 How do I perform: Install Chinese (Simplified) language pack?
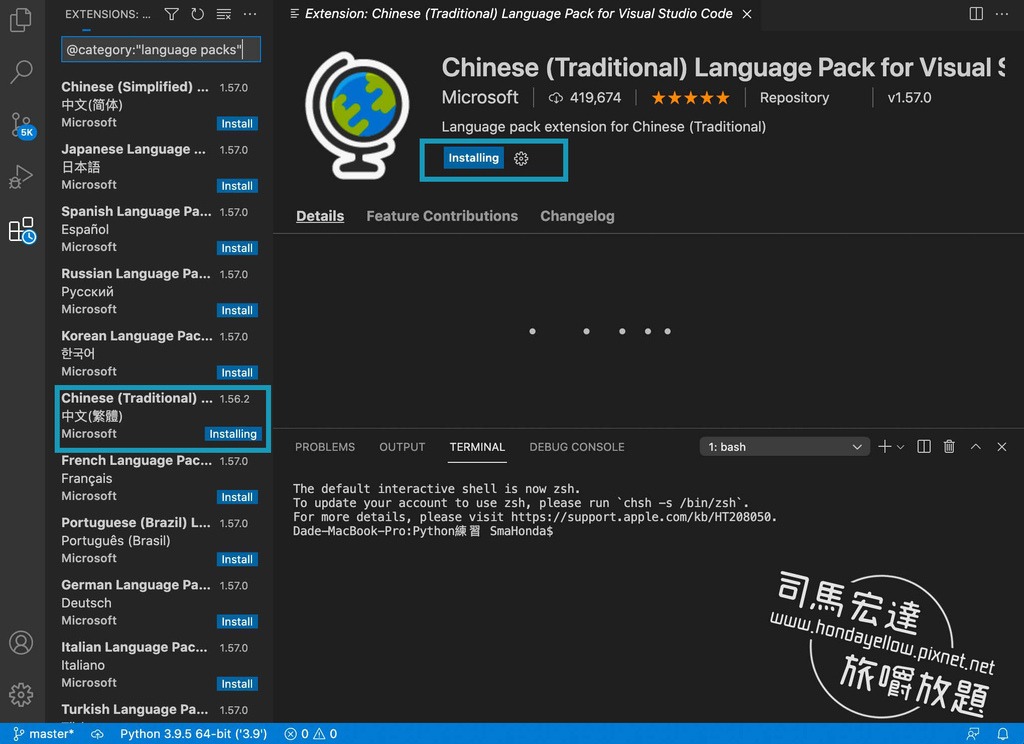237,123
